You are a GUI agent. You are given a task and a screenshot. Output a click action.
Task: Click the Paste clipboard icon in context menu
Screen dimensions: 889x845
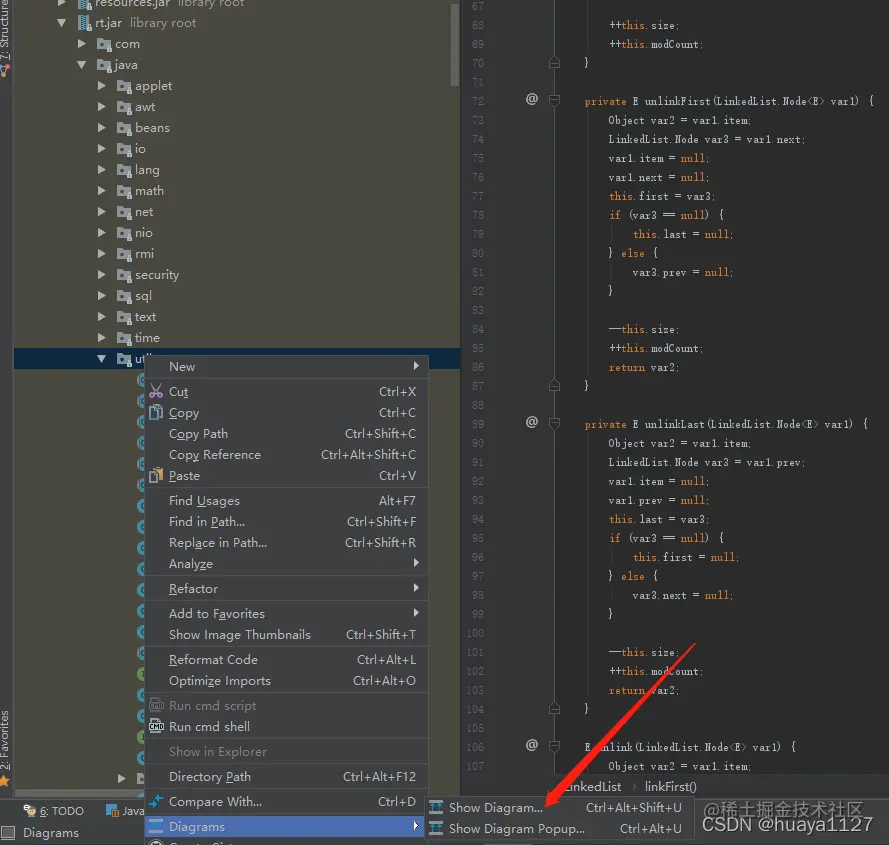pyautogui.click(x=156, y=475)
